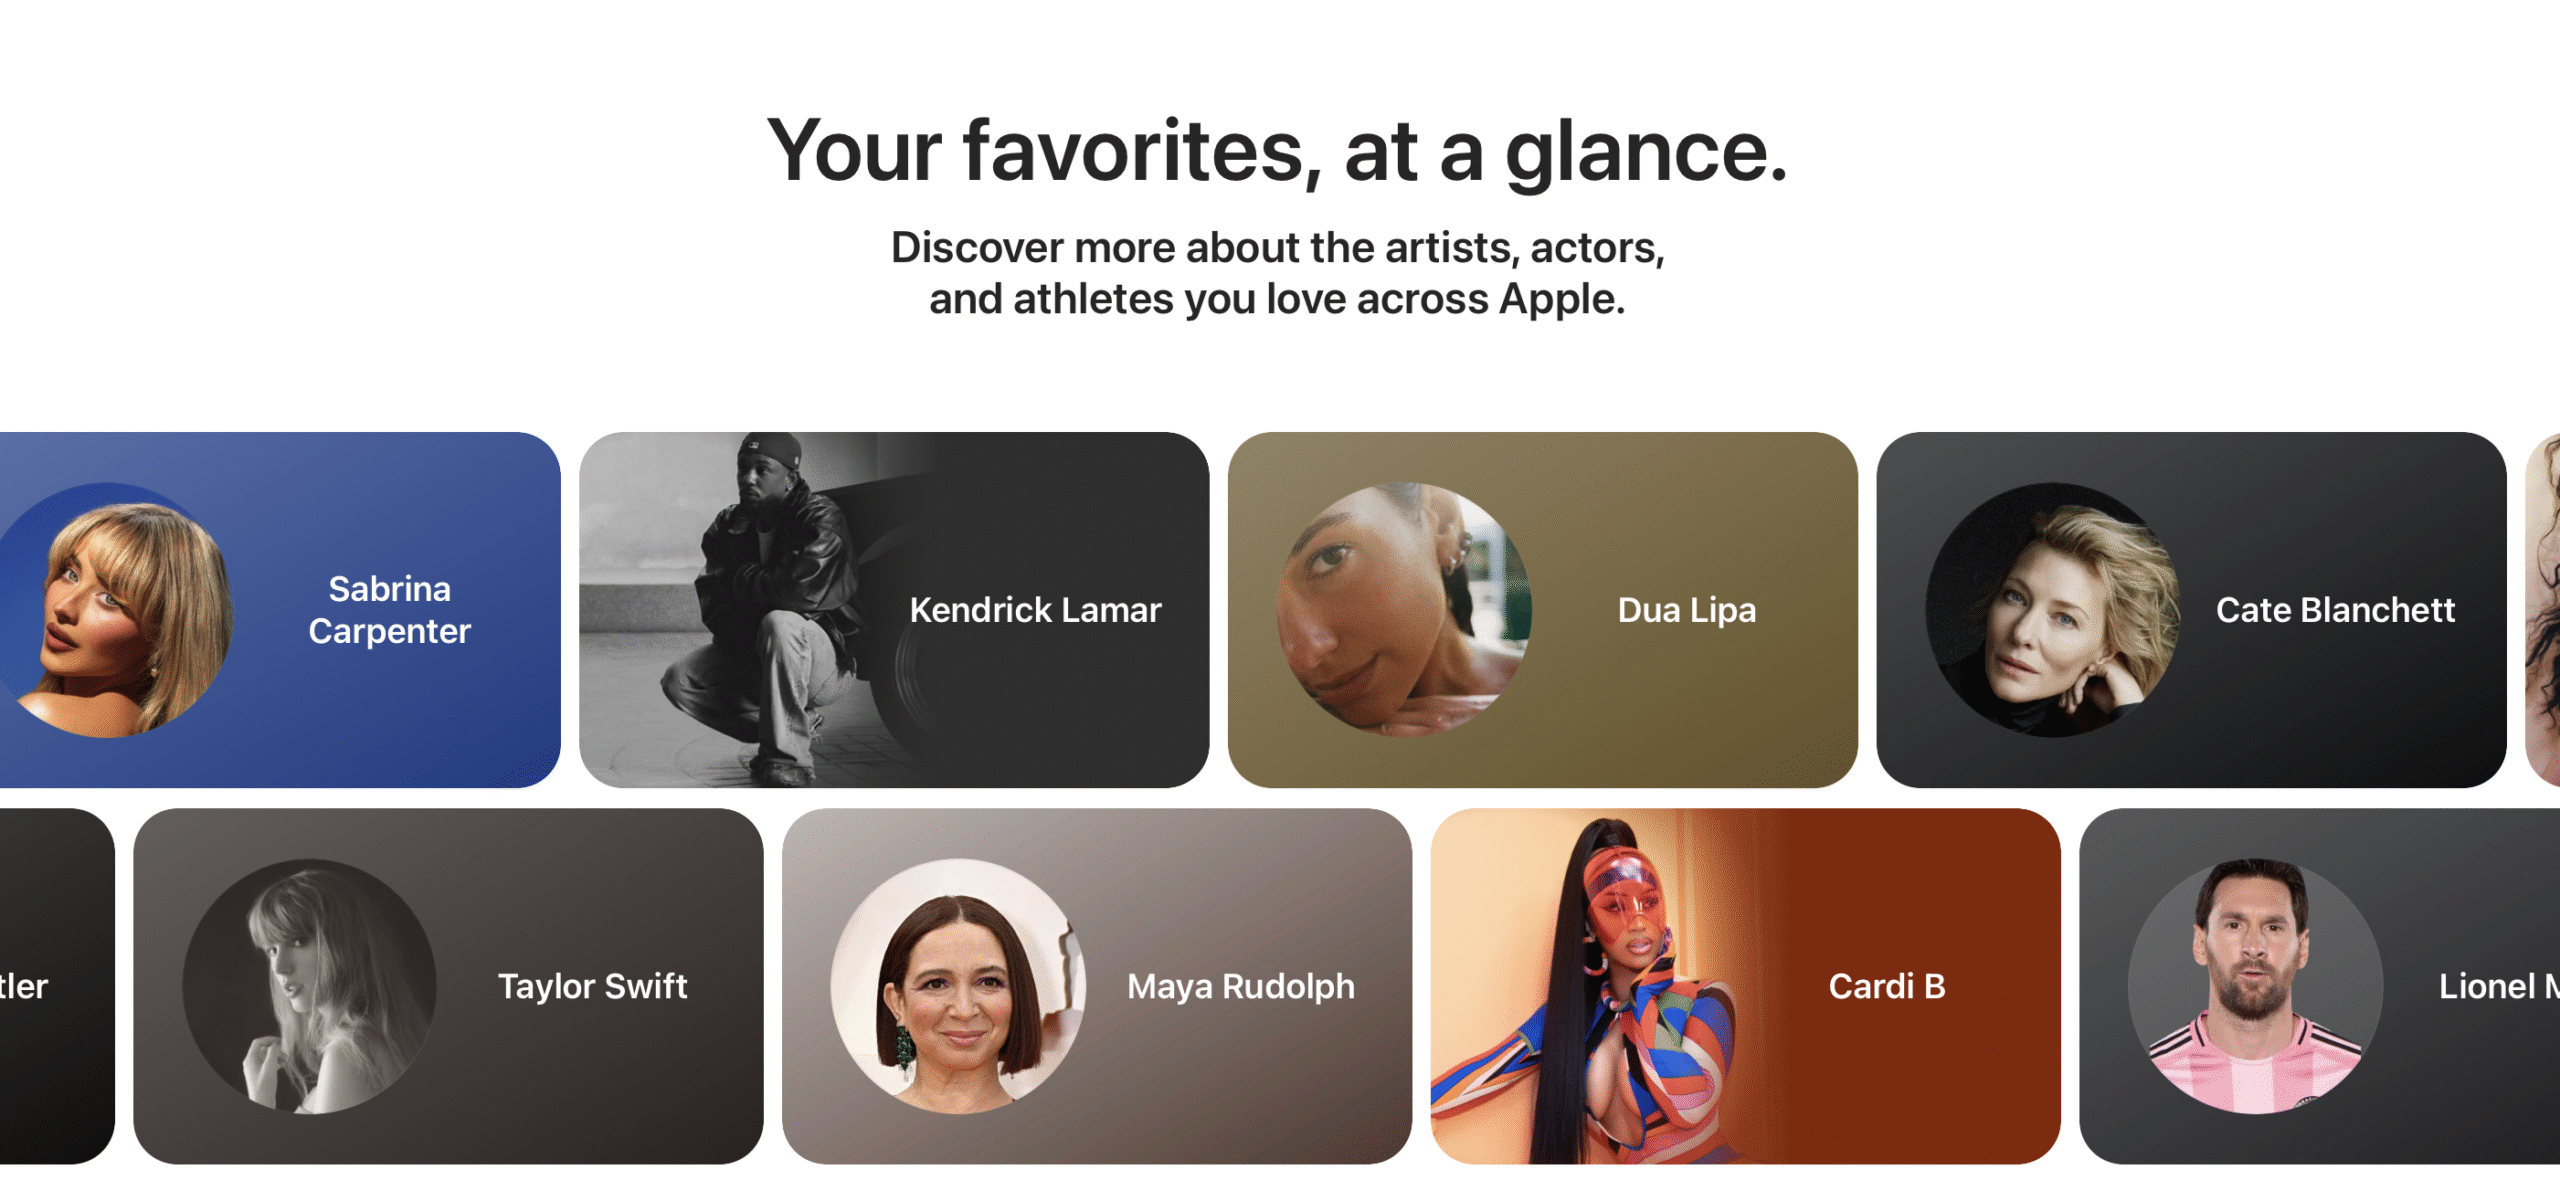Click Lionel Messi's circular portrait
The image size is (2560, 1180).
2255,986
